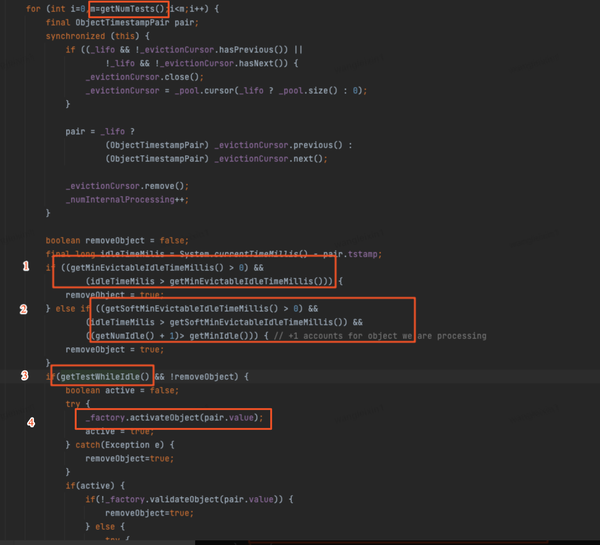The width and height of the screenshot is (600, 545).
Task: Click 'idleTimeMilis > getSoftMinEvictableIdleTimeMillis()' comparison
Action: (x=216, y=322)
